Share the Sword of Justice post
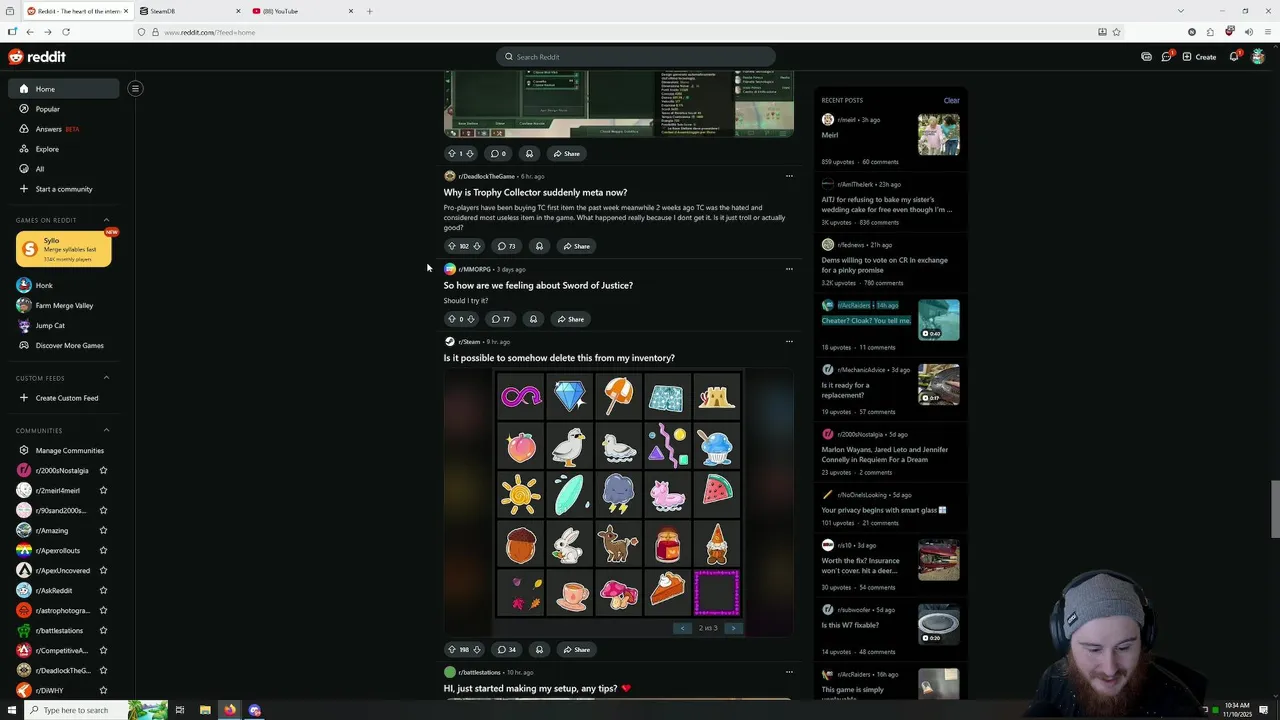The width and height of the screenshot is (1280, 720). [570, 319]
